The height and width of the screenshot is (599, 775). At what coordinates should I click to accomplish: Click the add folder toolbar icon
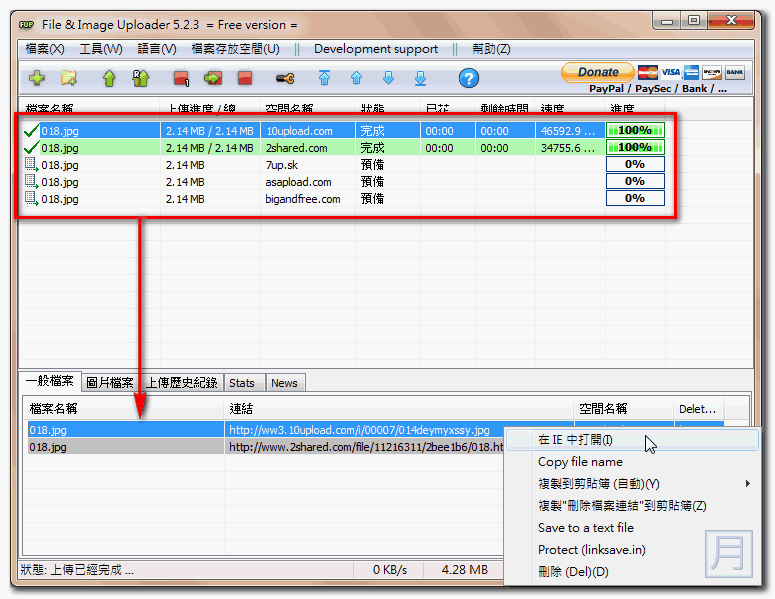tap(69, 78)
